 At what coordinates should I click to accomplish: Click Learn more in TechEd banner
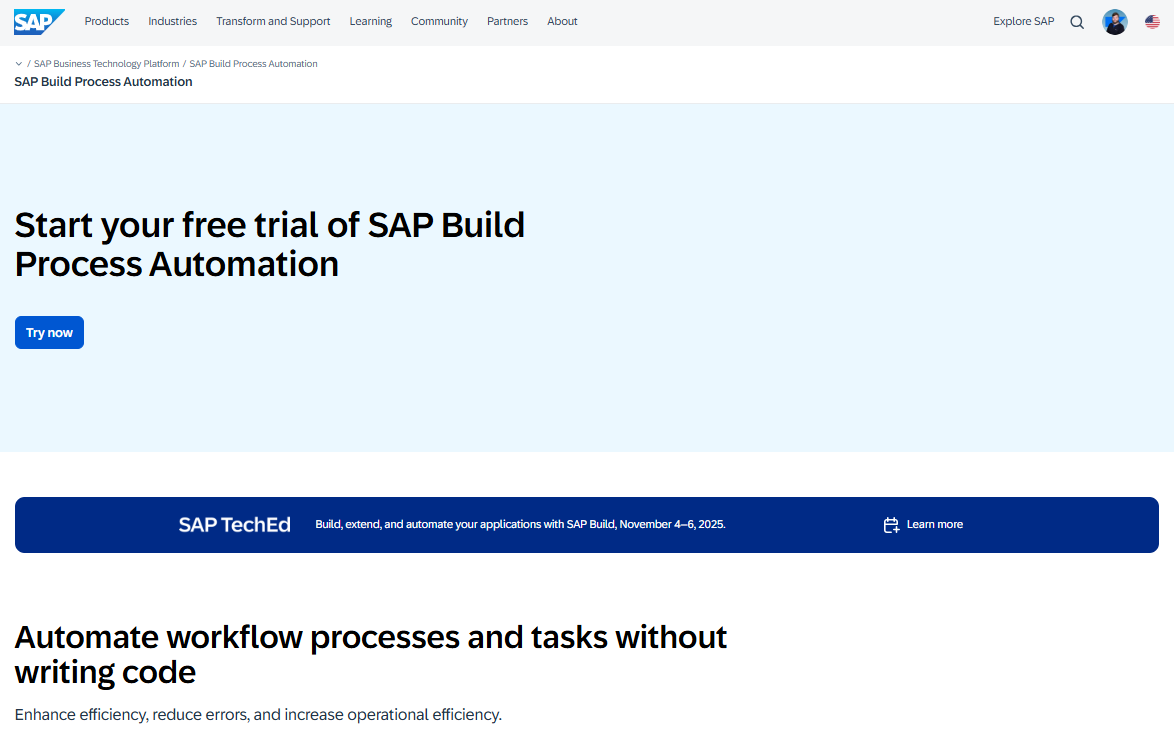click(934, 524)
